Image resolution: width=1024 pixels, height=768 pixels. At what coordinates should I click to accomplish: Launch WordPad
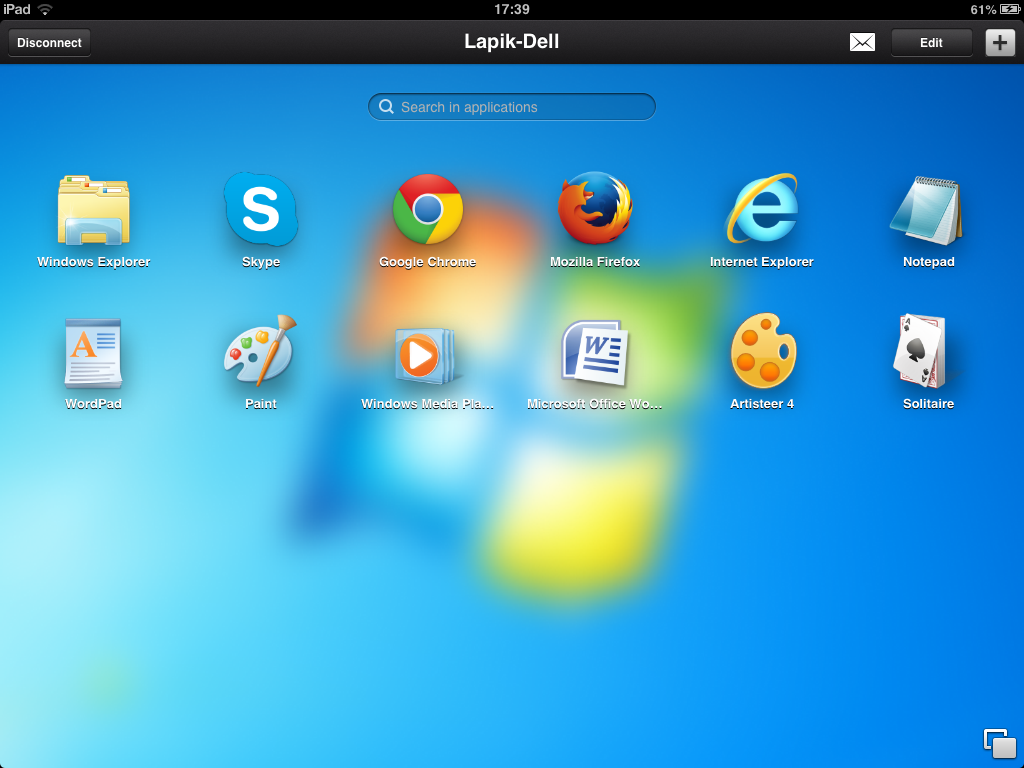point(94,353)
